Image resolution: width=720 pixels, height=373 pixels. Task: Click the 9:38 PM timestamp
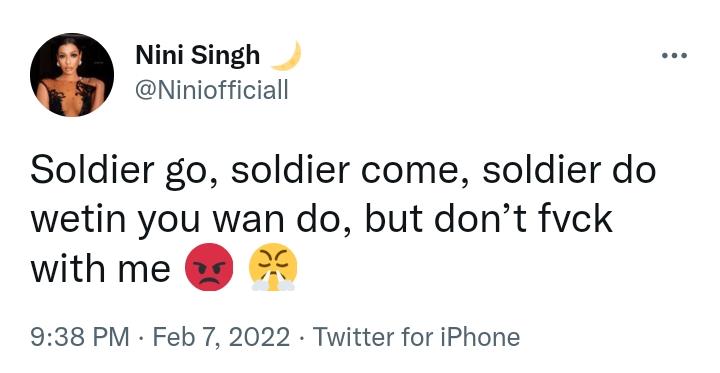80,337
